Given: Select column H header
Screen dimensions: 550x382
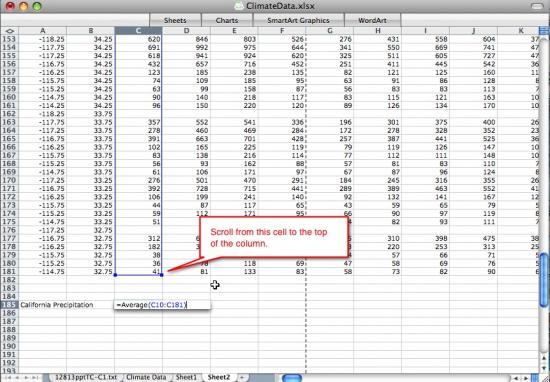Looking at the screenshot, I should [x=378, y=31].
